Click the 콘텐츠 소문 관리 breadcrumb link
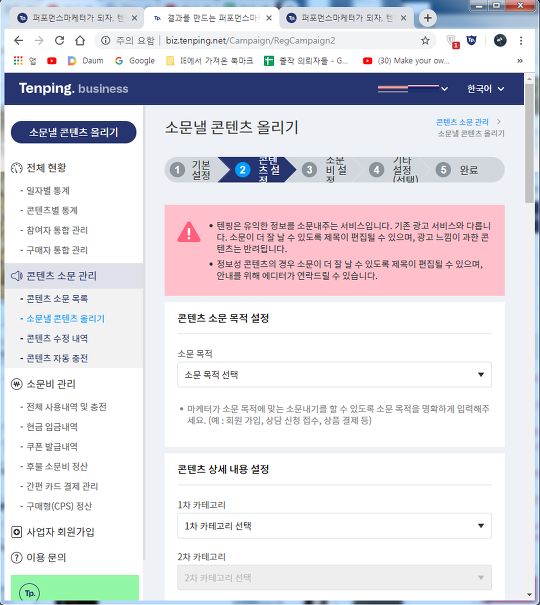540x605 pixels. point(462,122)
